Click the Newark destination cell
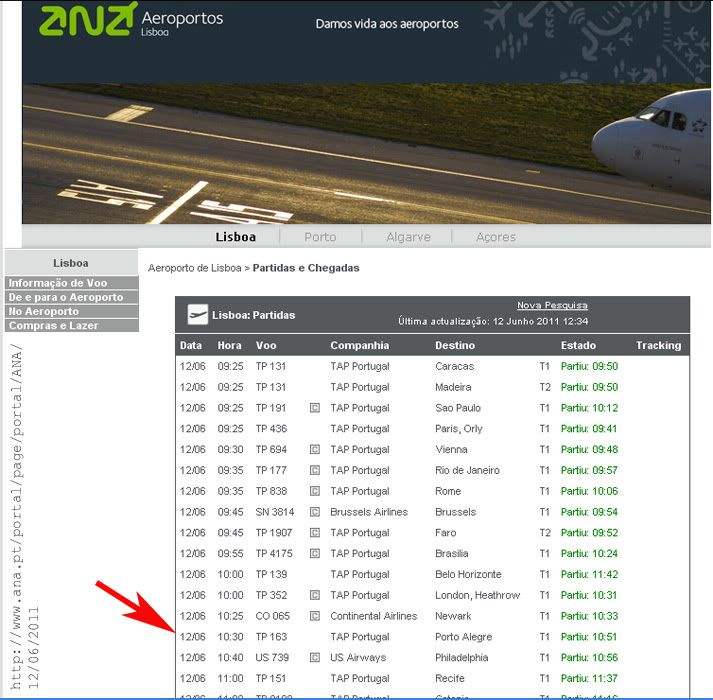This screenshot has height=700, width=713. (453, 616)
